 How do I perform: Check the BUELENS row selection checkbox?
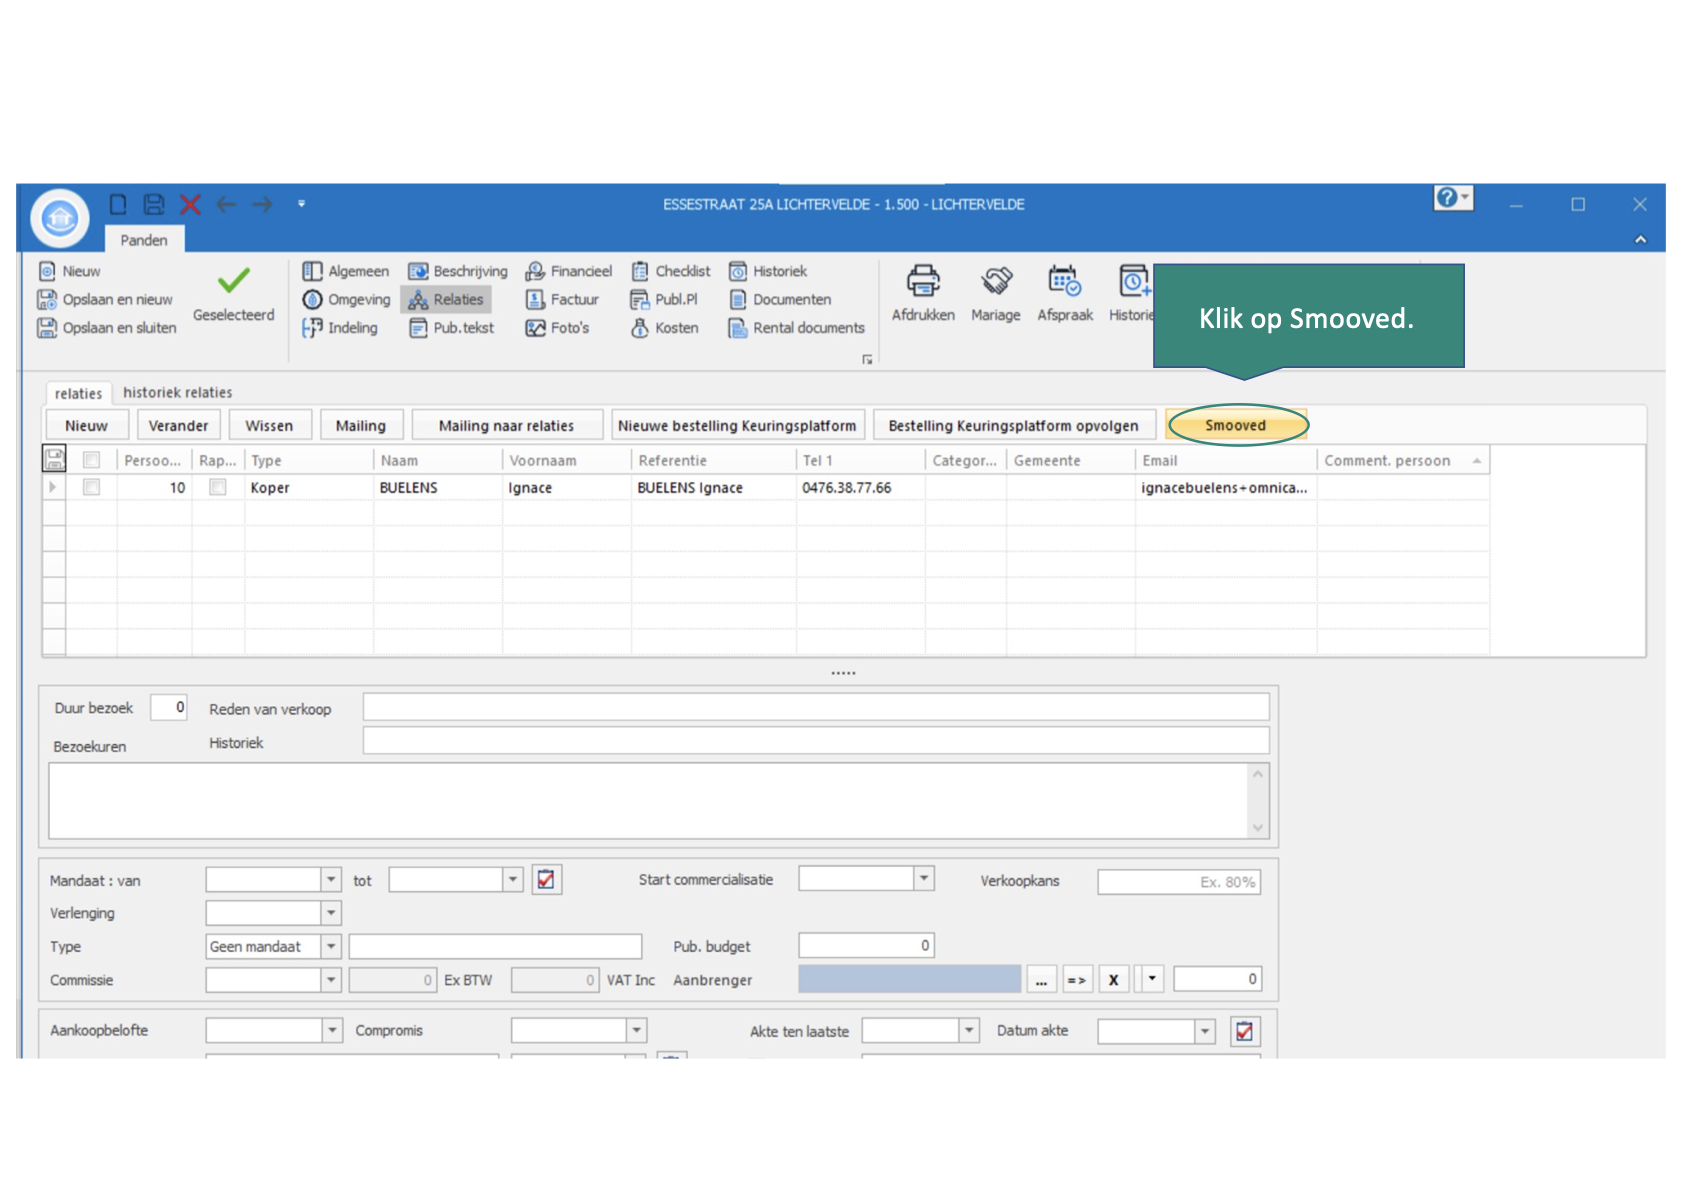click(92, 487)
